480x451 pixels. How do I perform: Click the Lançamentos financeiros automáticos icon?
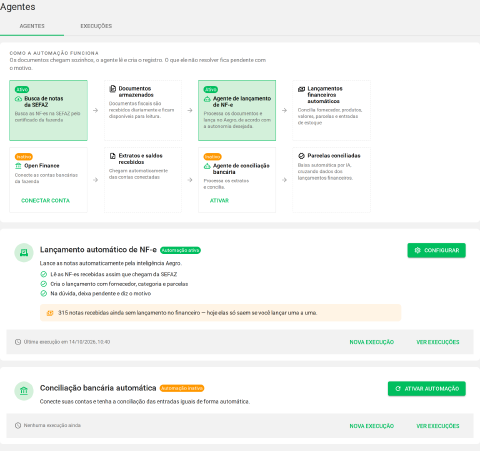click(x=301, y=89)
